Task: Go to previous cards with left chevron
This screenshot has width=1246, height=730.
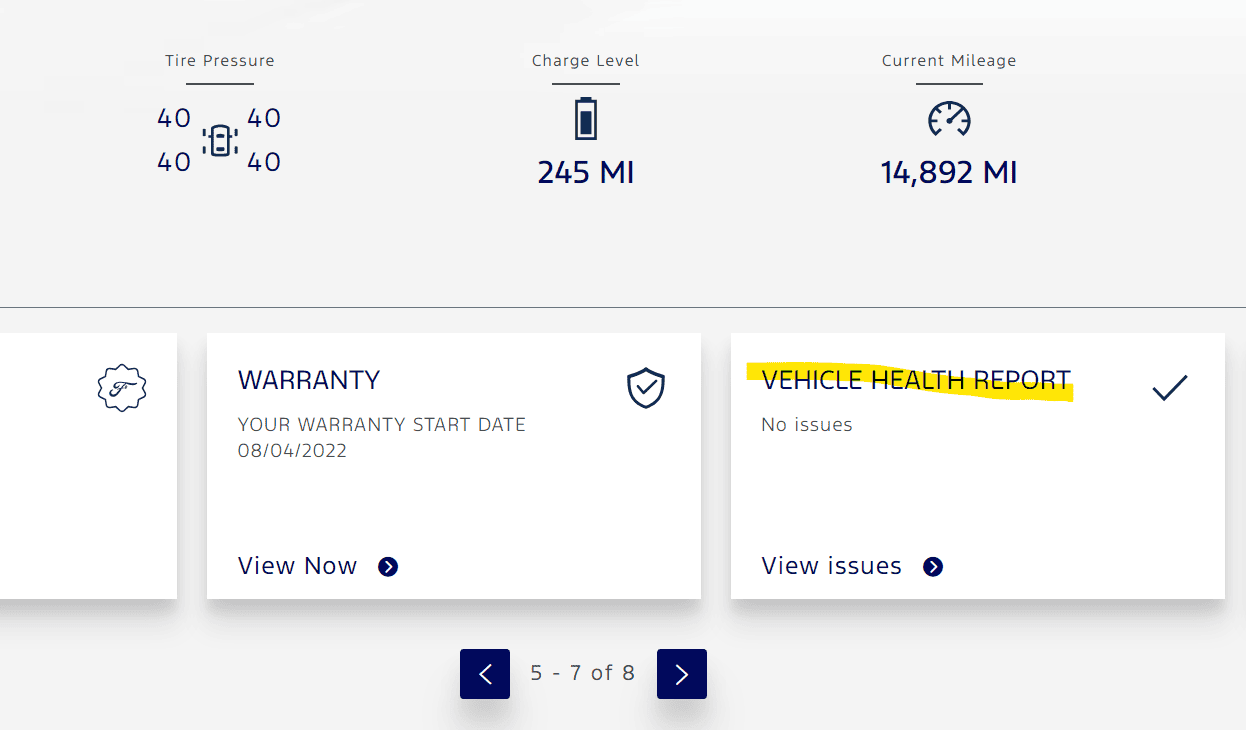Action: point(485,674)
